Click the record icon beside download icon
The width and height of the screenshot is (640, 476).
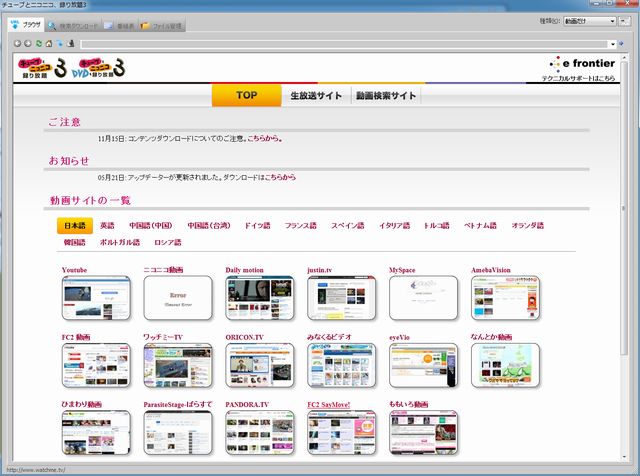coord(71,43)
